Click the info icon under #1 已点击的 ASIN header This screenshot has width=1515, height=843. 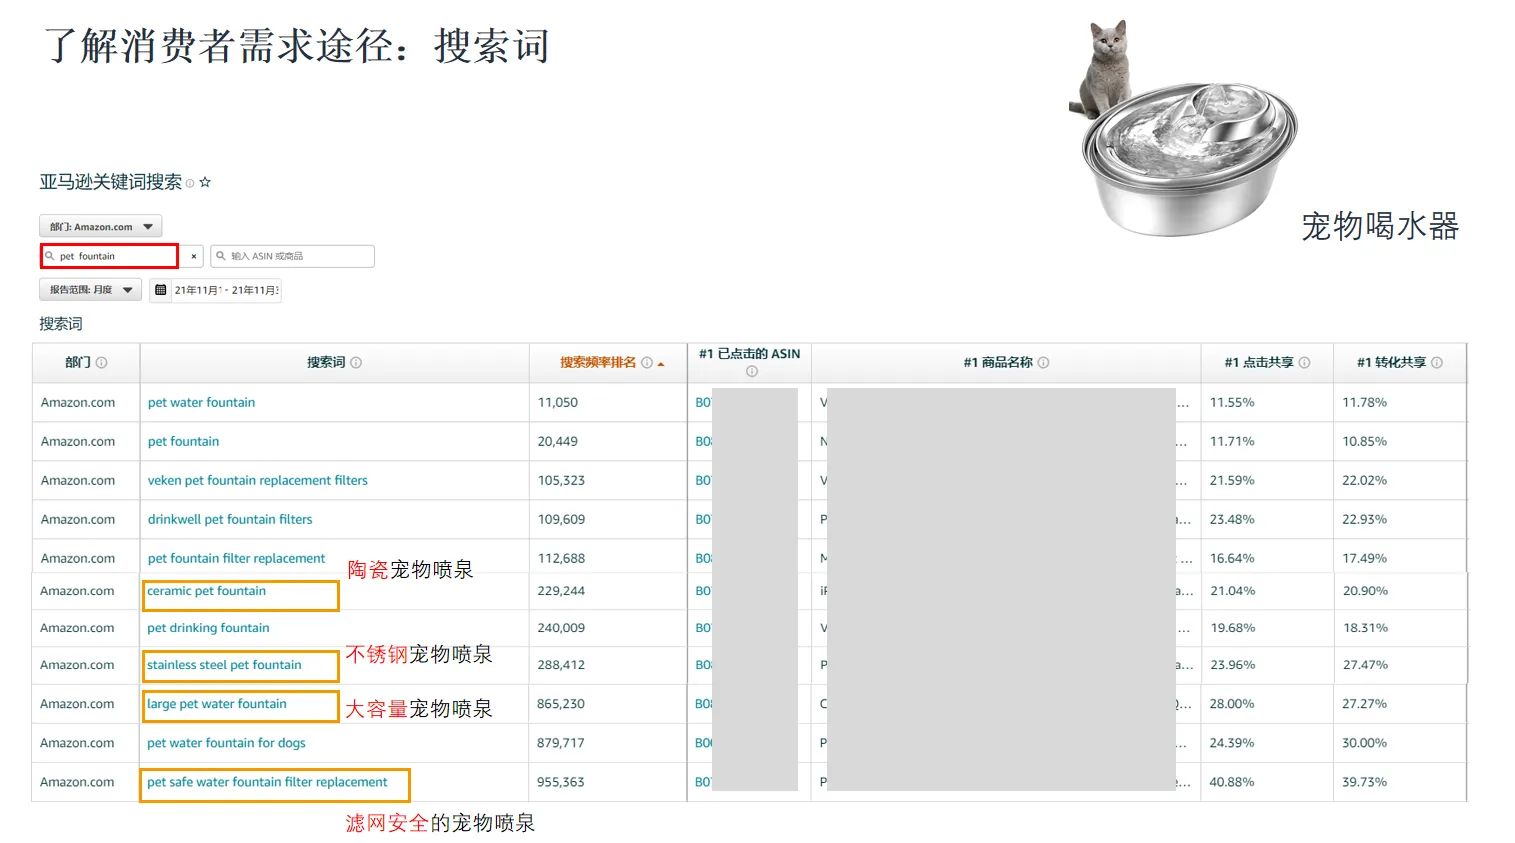pyautogui.click(x=751, y=370)
